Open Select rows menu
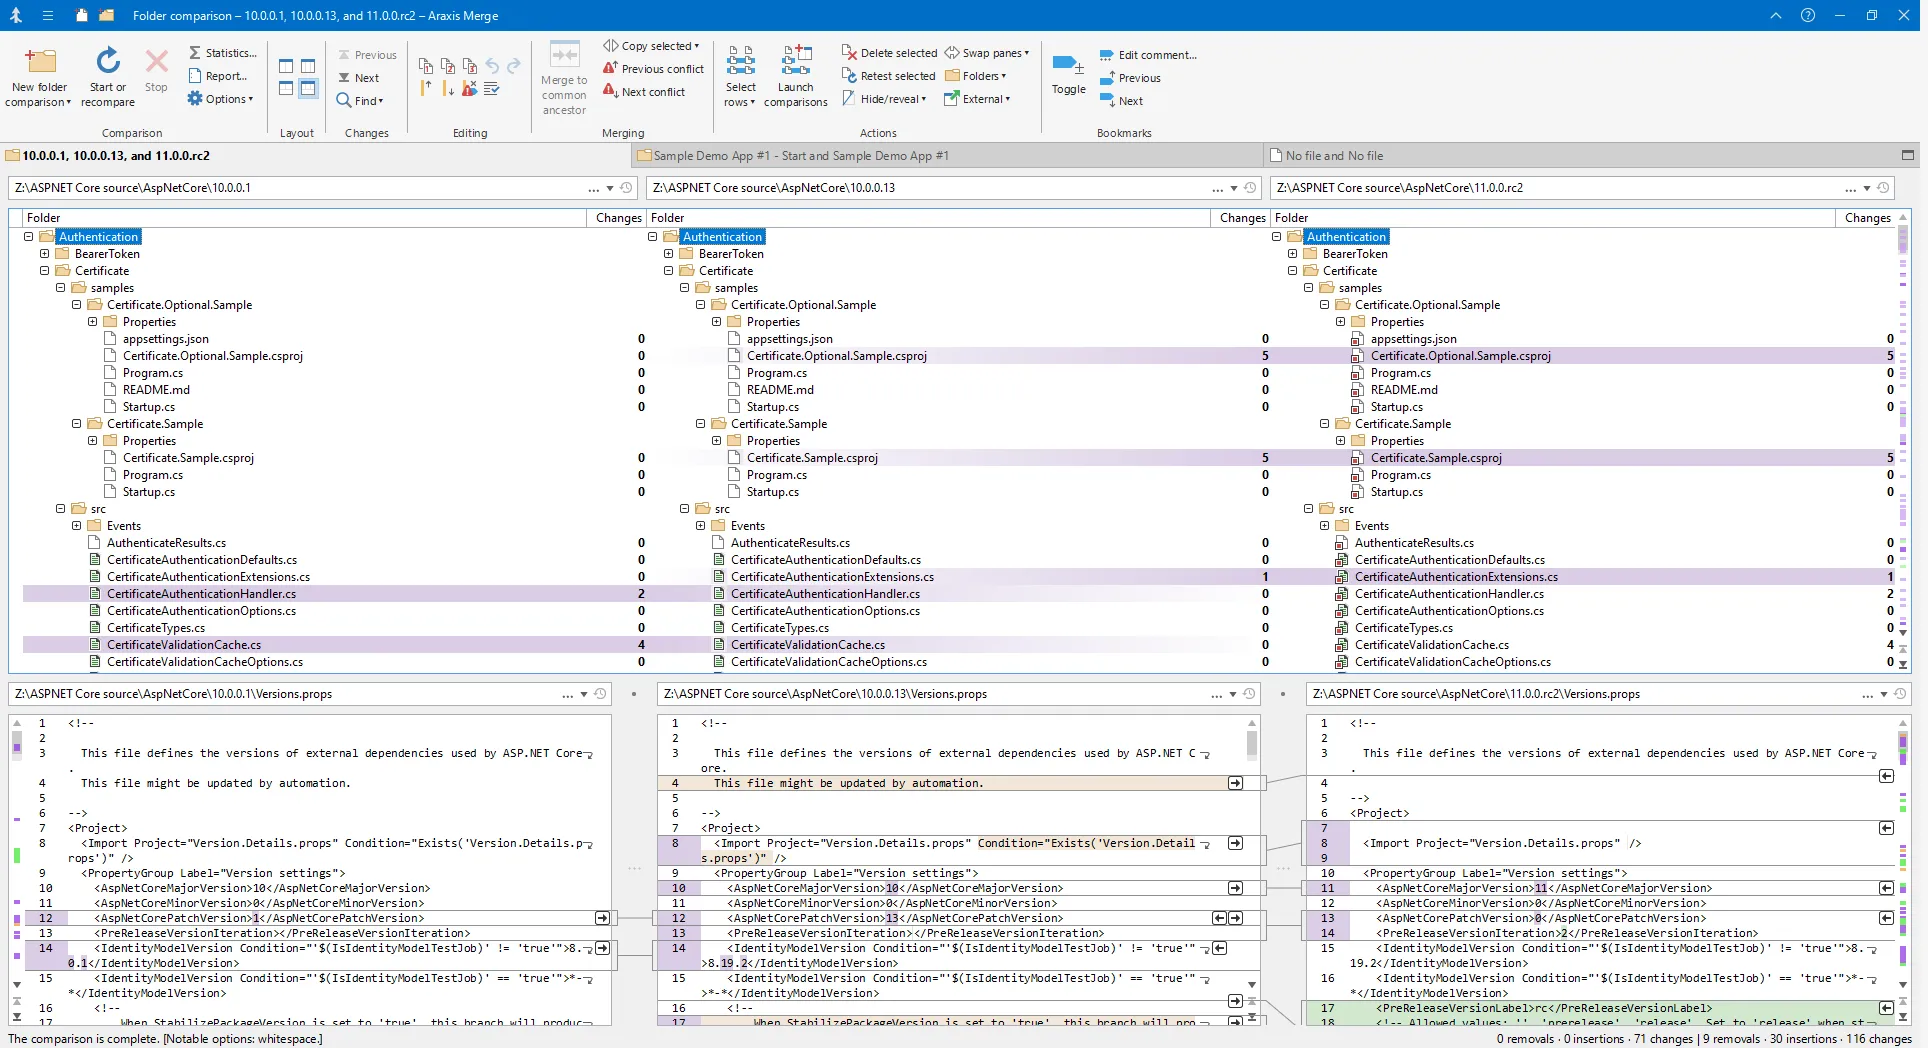Viewport: 1928px width, 1048px height. click(741, 76)
